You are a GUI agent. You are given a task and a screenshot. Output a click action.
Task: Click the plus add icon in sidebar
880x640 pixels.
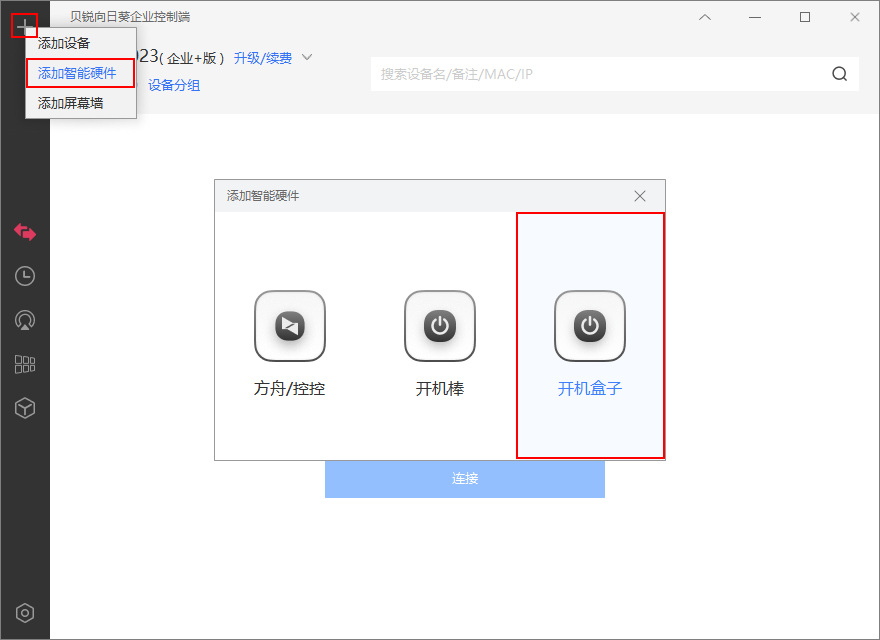click(x=24, y=26)
